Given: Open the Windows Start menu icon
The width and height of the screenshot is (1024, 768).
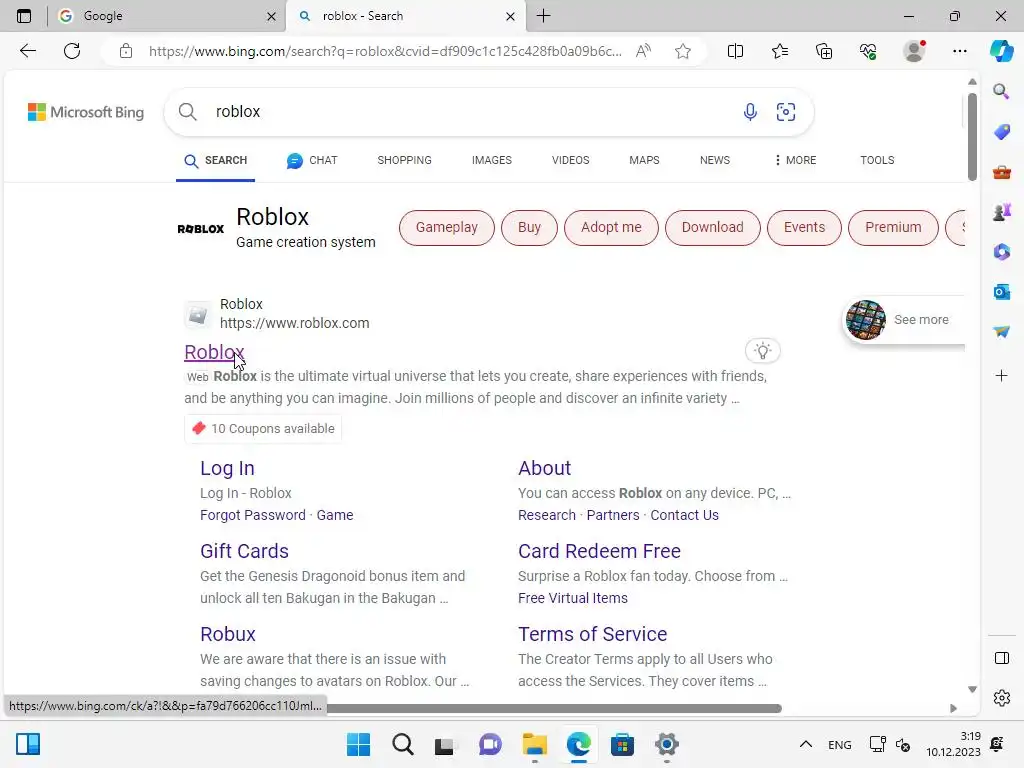Looking at the screenshot, I should click(358, 744).
